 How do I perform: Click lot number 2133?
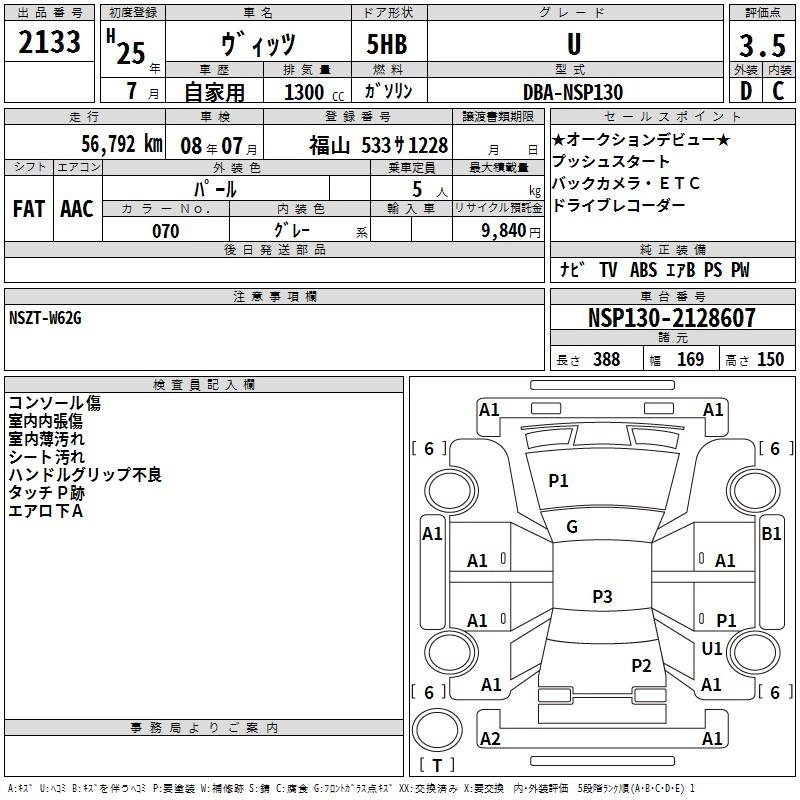49,42
